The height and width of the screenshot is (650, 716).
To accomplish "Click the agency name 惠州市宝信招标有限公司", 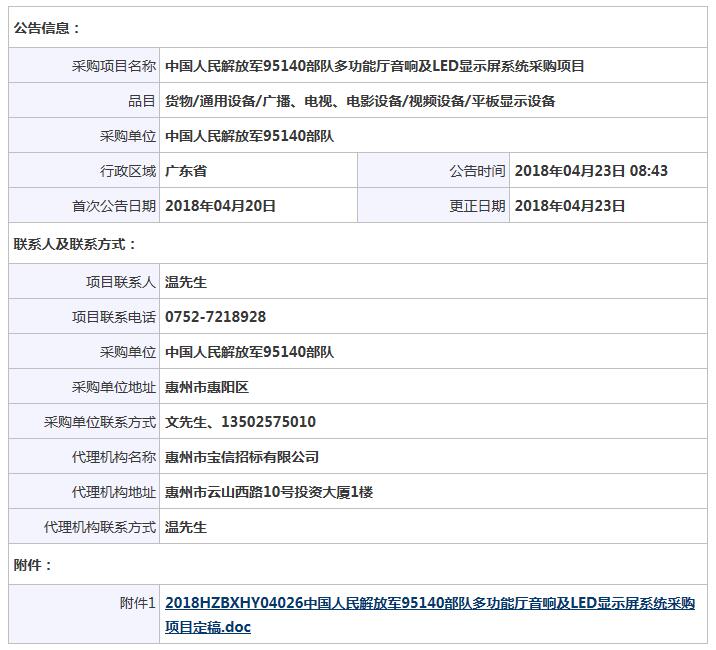I will pyautogui.click(x=242, y=457).
